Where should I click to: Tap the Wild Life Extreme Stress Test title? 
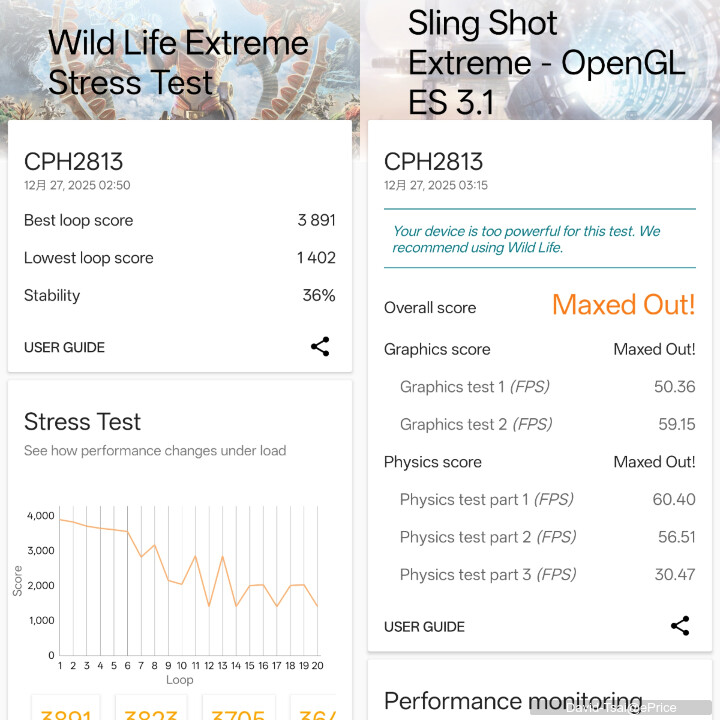[178, 62]
